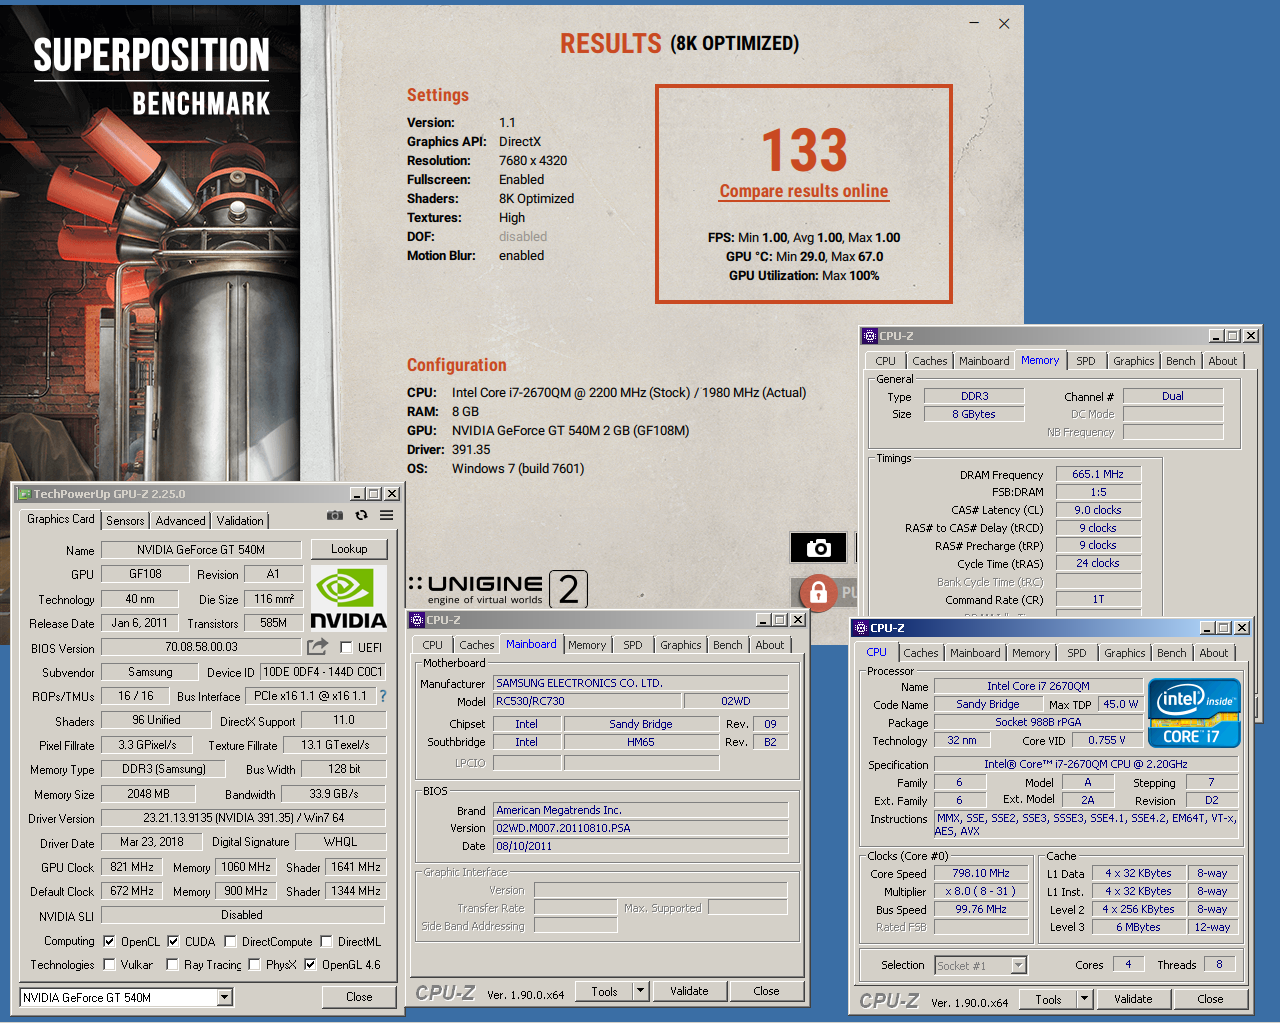Screen dimensions: 1280x1024
Task: Expand Tools dropdown arrow in CPU-Z Mainboard window
Action: pyautogui.click(x=640, y=991)
